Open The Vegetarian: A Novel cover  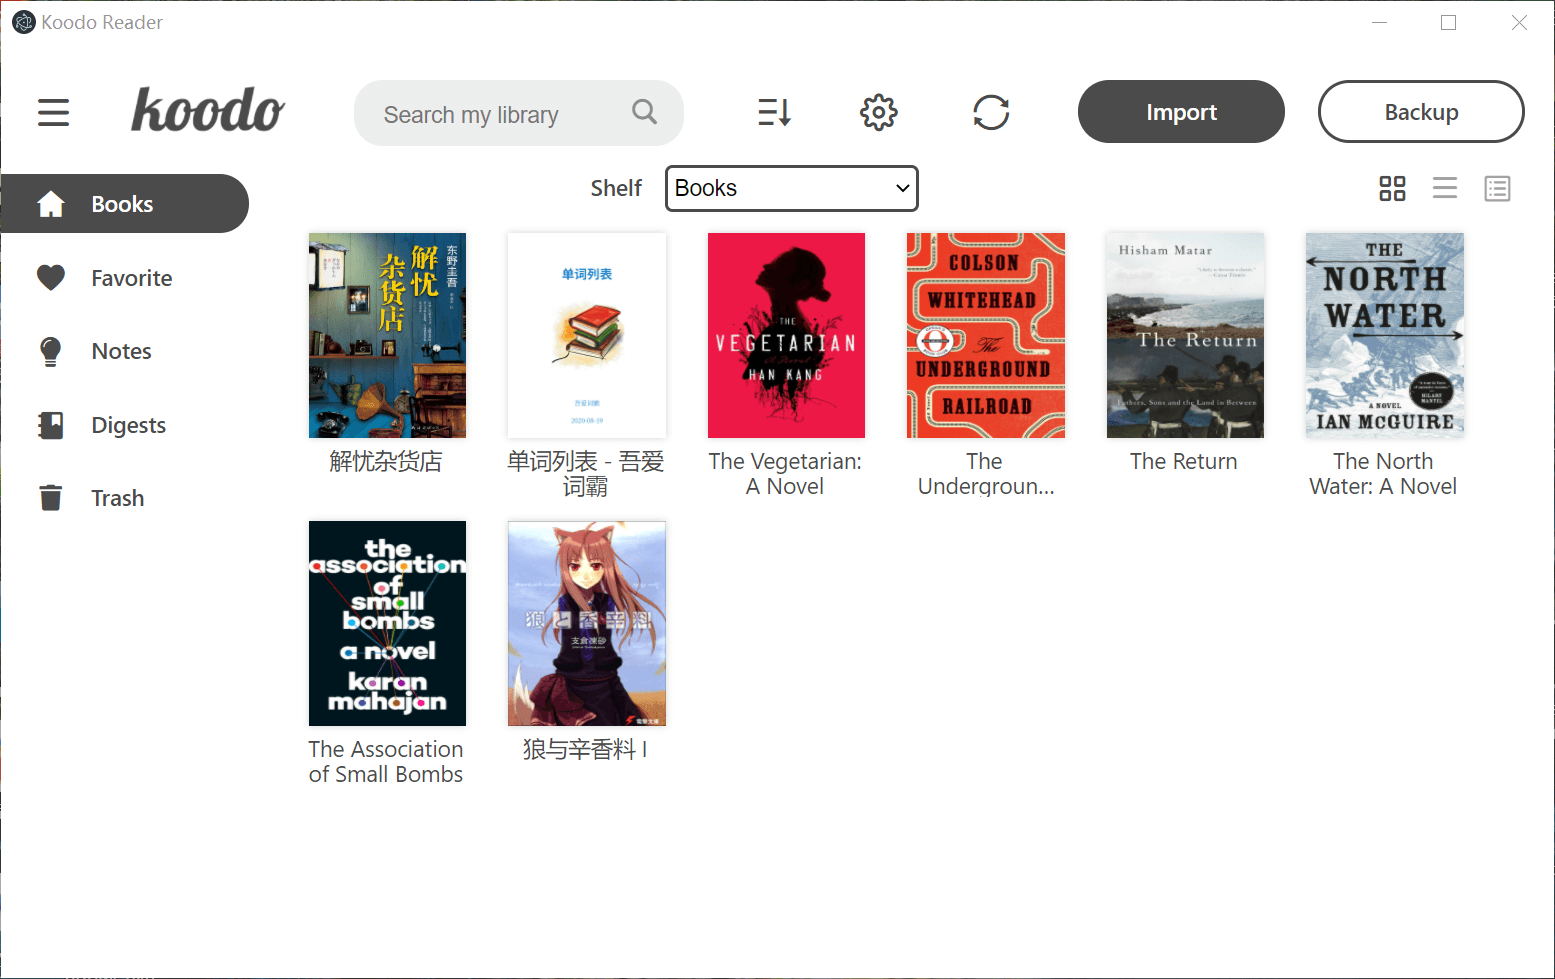(786, 335)
